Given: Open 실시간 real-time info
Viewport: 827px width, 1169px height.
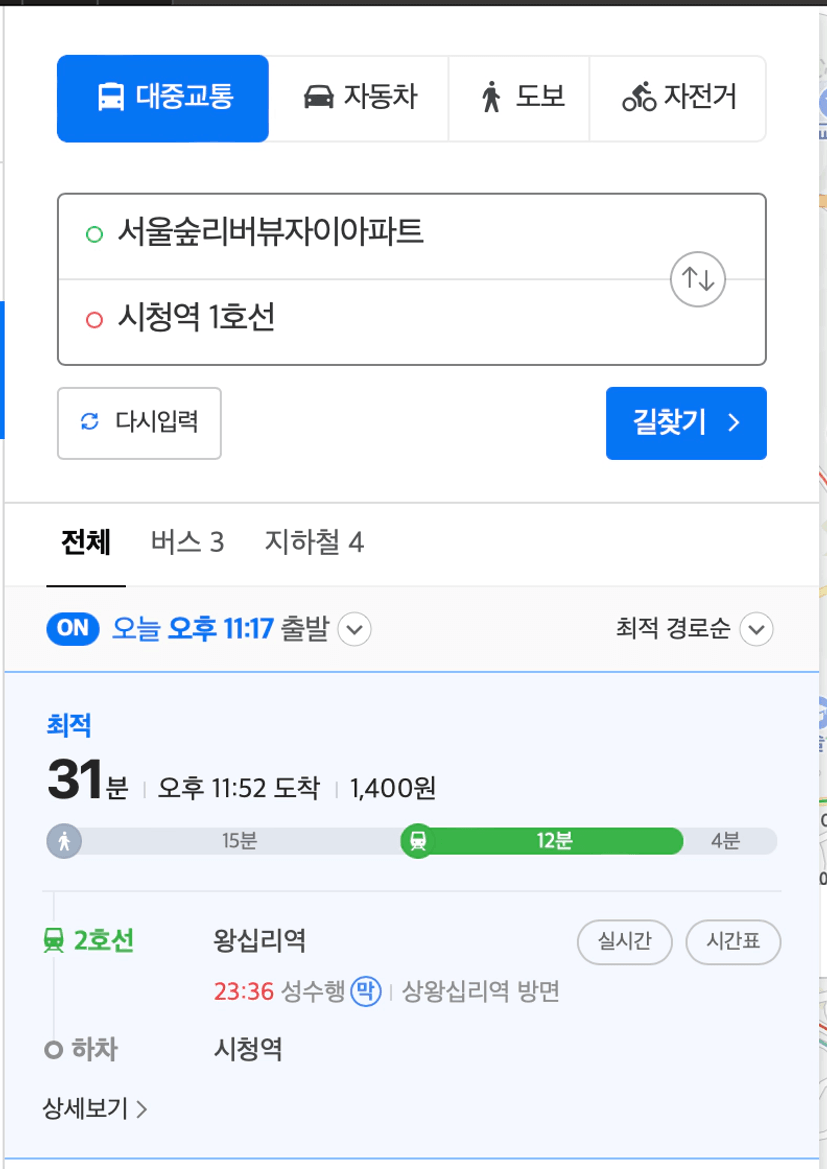Looking at the screenshot, I should (625, 942).
